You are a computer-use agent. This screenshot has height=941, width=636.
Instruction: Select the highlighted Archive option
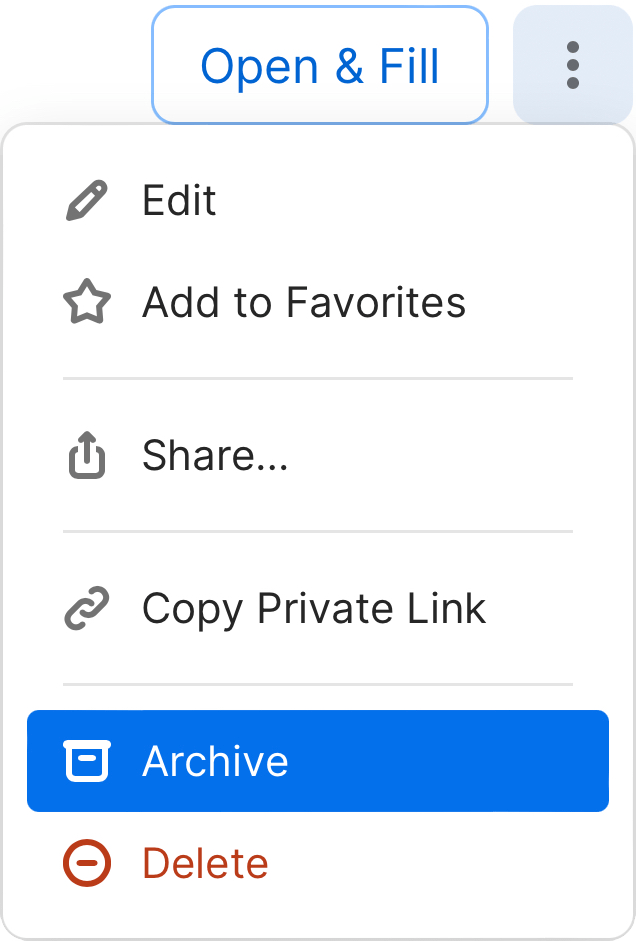pyautogui.click(x=215, y=761)
